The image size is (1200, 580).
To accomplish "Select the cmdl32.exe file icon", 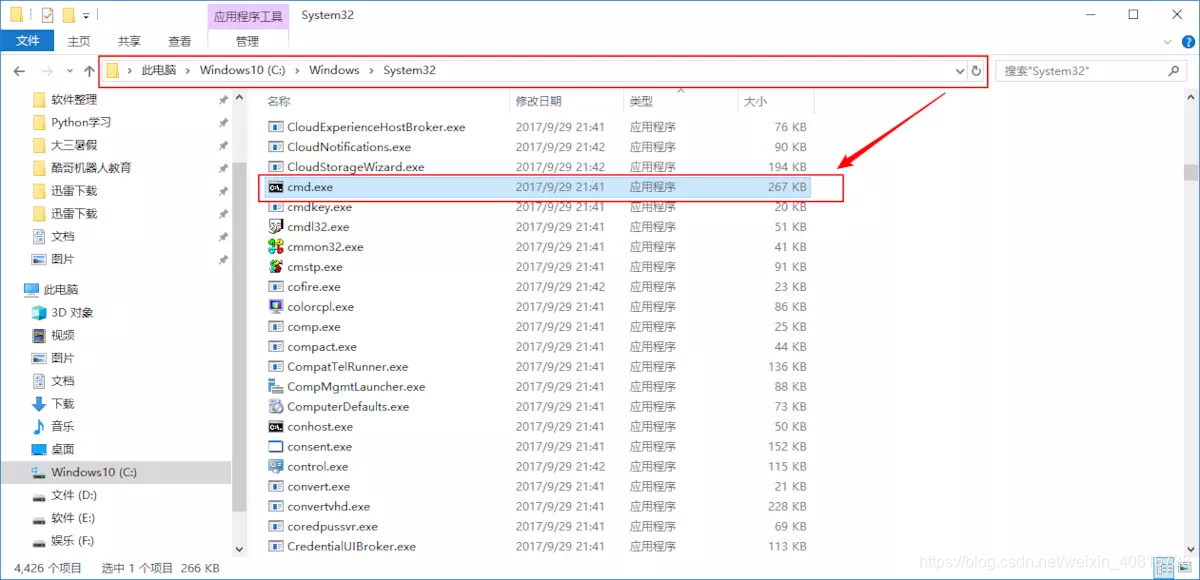I will click(276, 227).
